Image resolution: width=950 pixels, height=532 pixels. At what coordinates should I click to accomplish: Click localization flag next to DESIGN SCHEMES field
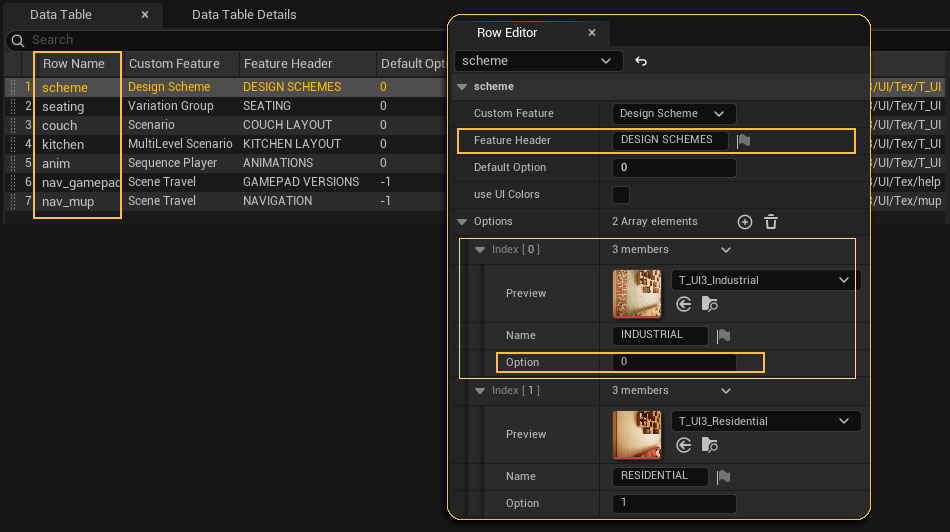pos(743,141)
